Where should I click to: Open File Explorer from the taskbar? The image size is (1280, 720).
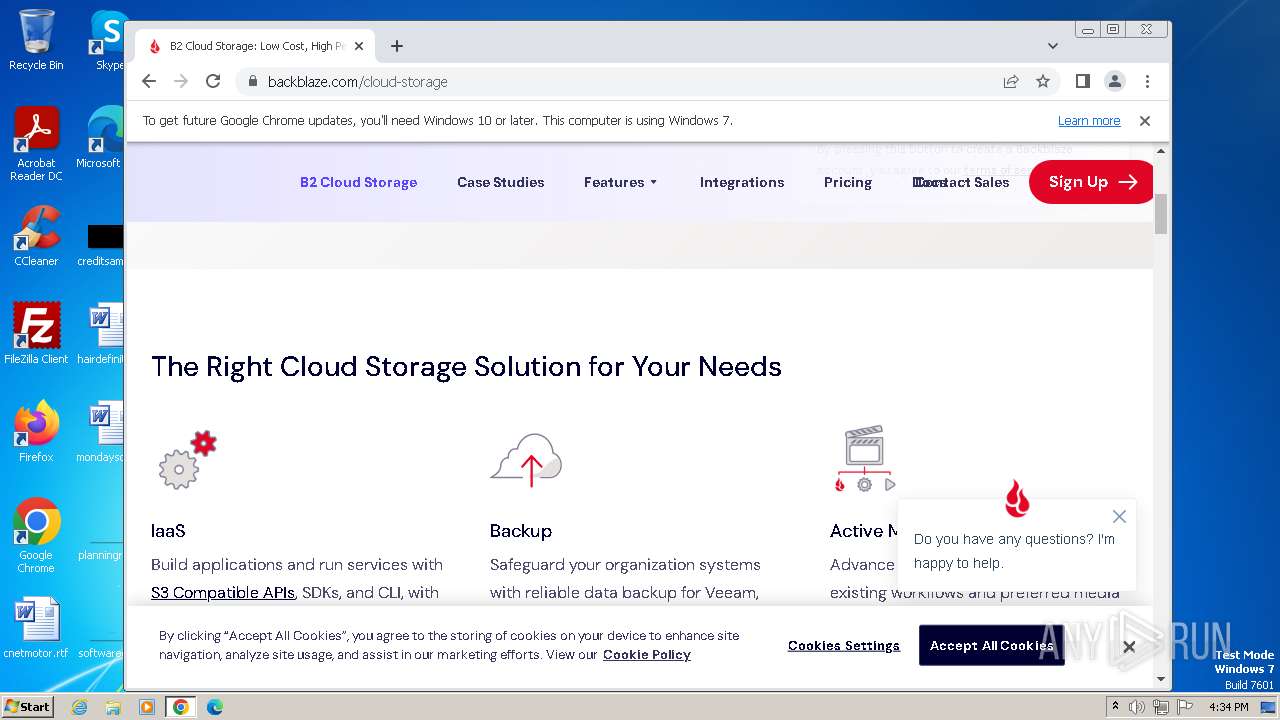(x=113, y=707)
